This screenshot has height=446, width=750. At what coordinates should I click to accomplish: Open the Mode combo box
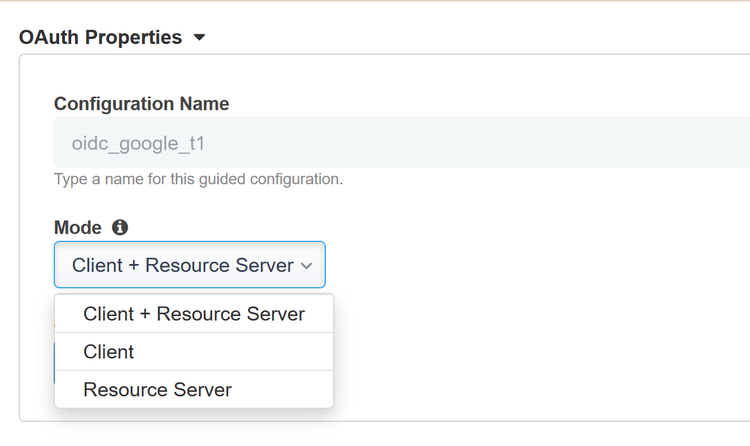pyautogui.click(x=189, y=265)
